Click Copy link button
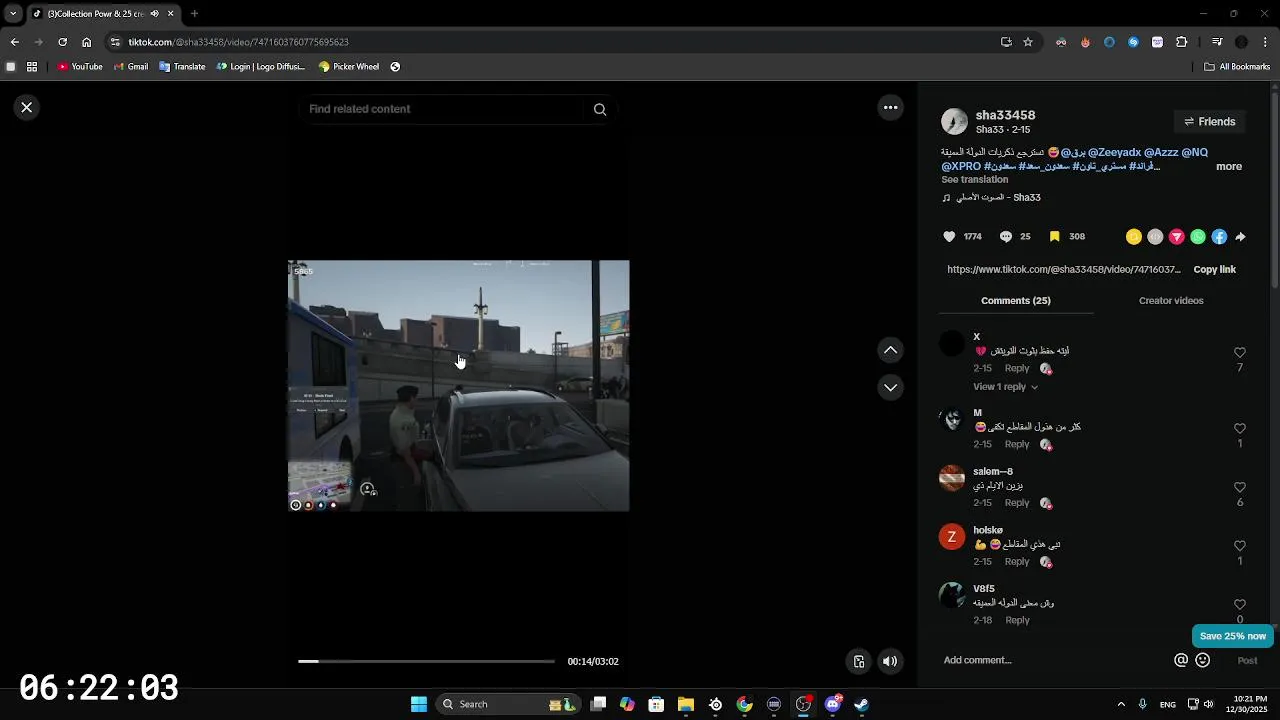 [x=1214, y=270]
